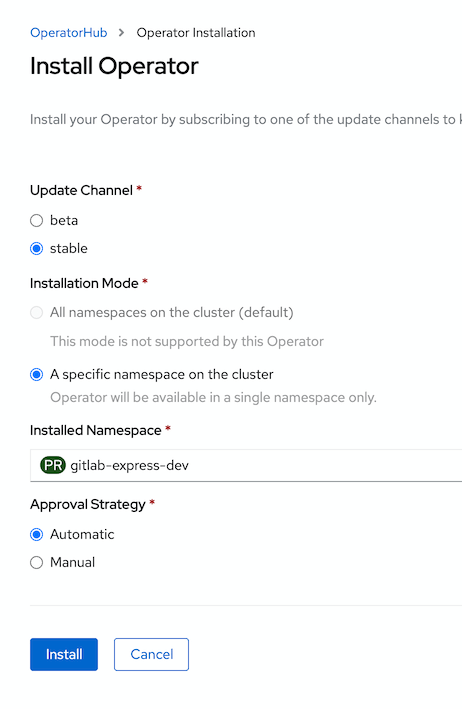
Task: Click the gitlab-express-dev namespace text
Action: (x=129, y=465)
